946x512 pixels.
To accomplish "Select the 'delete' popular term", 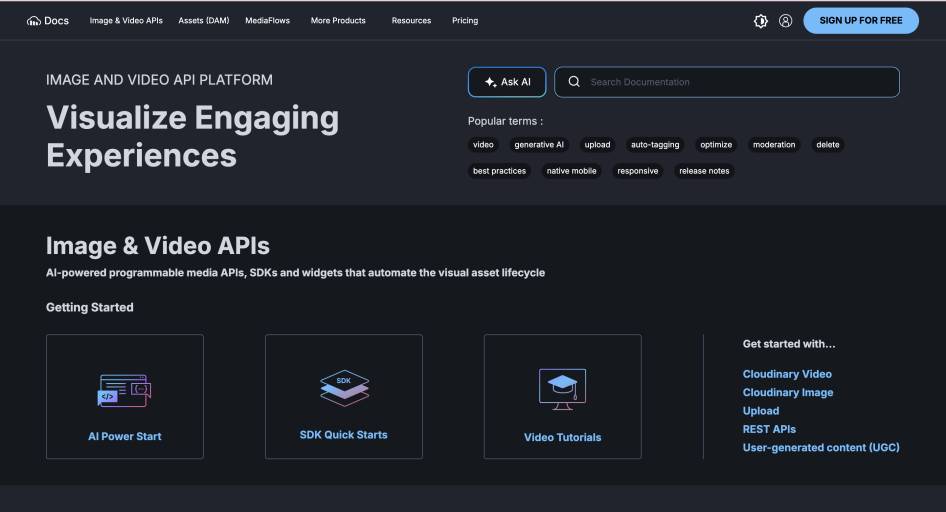I will click(828, 145).
